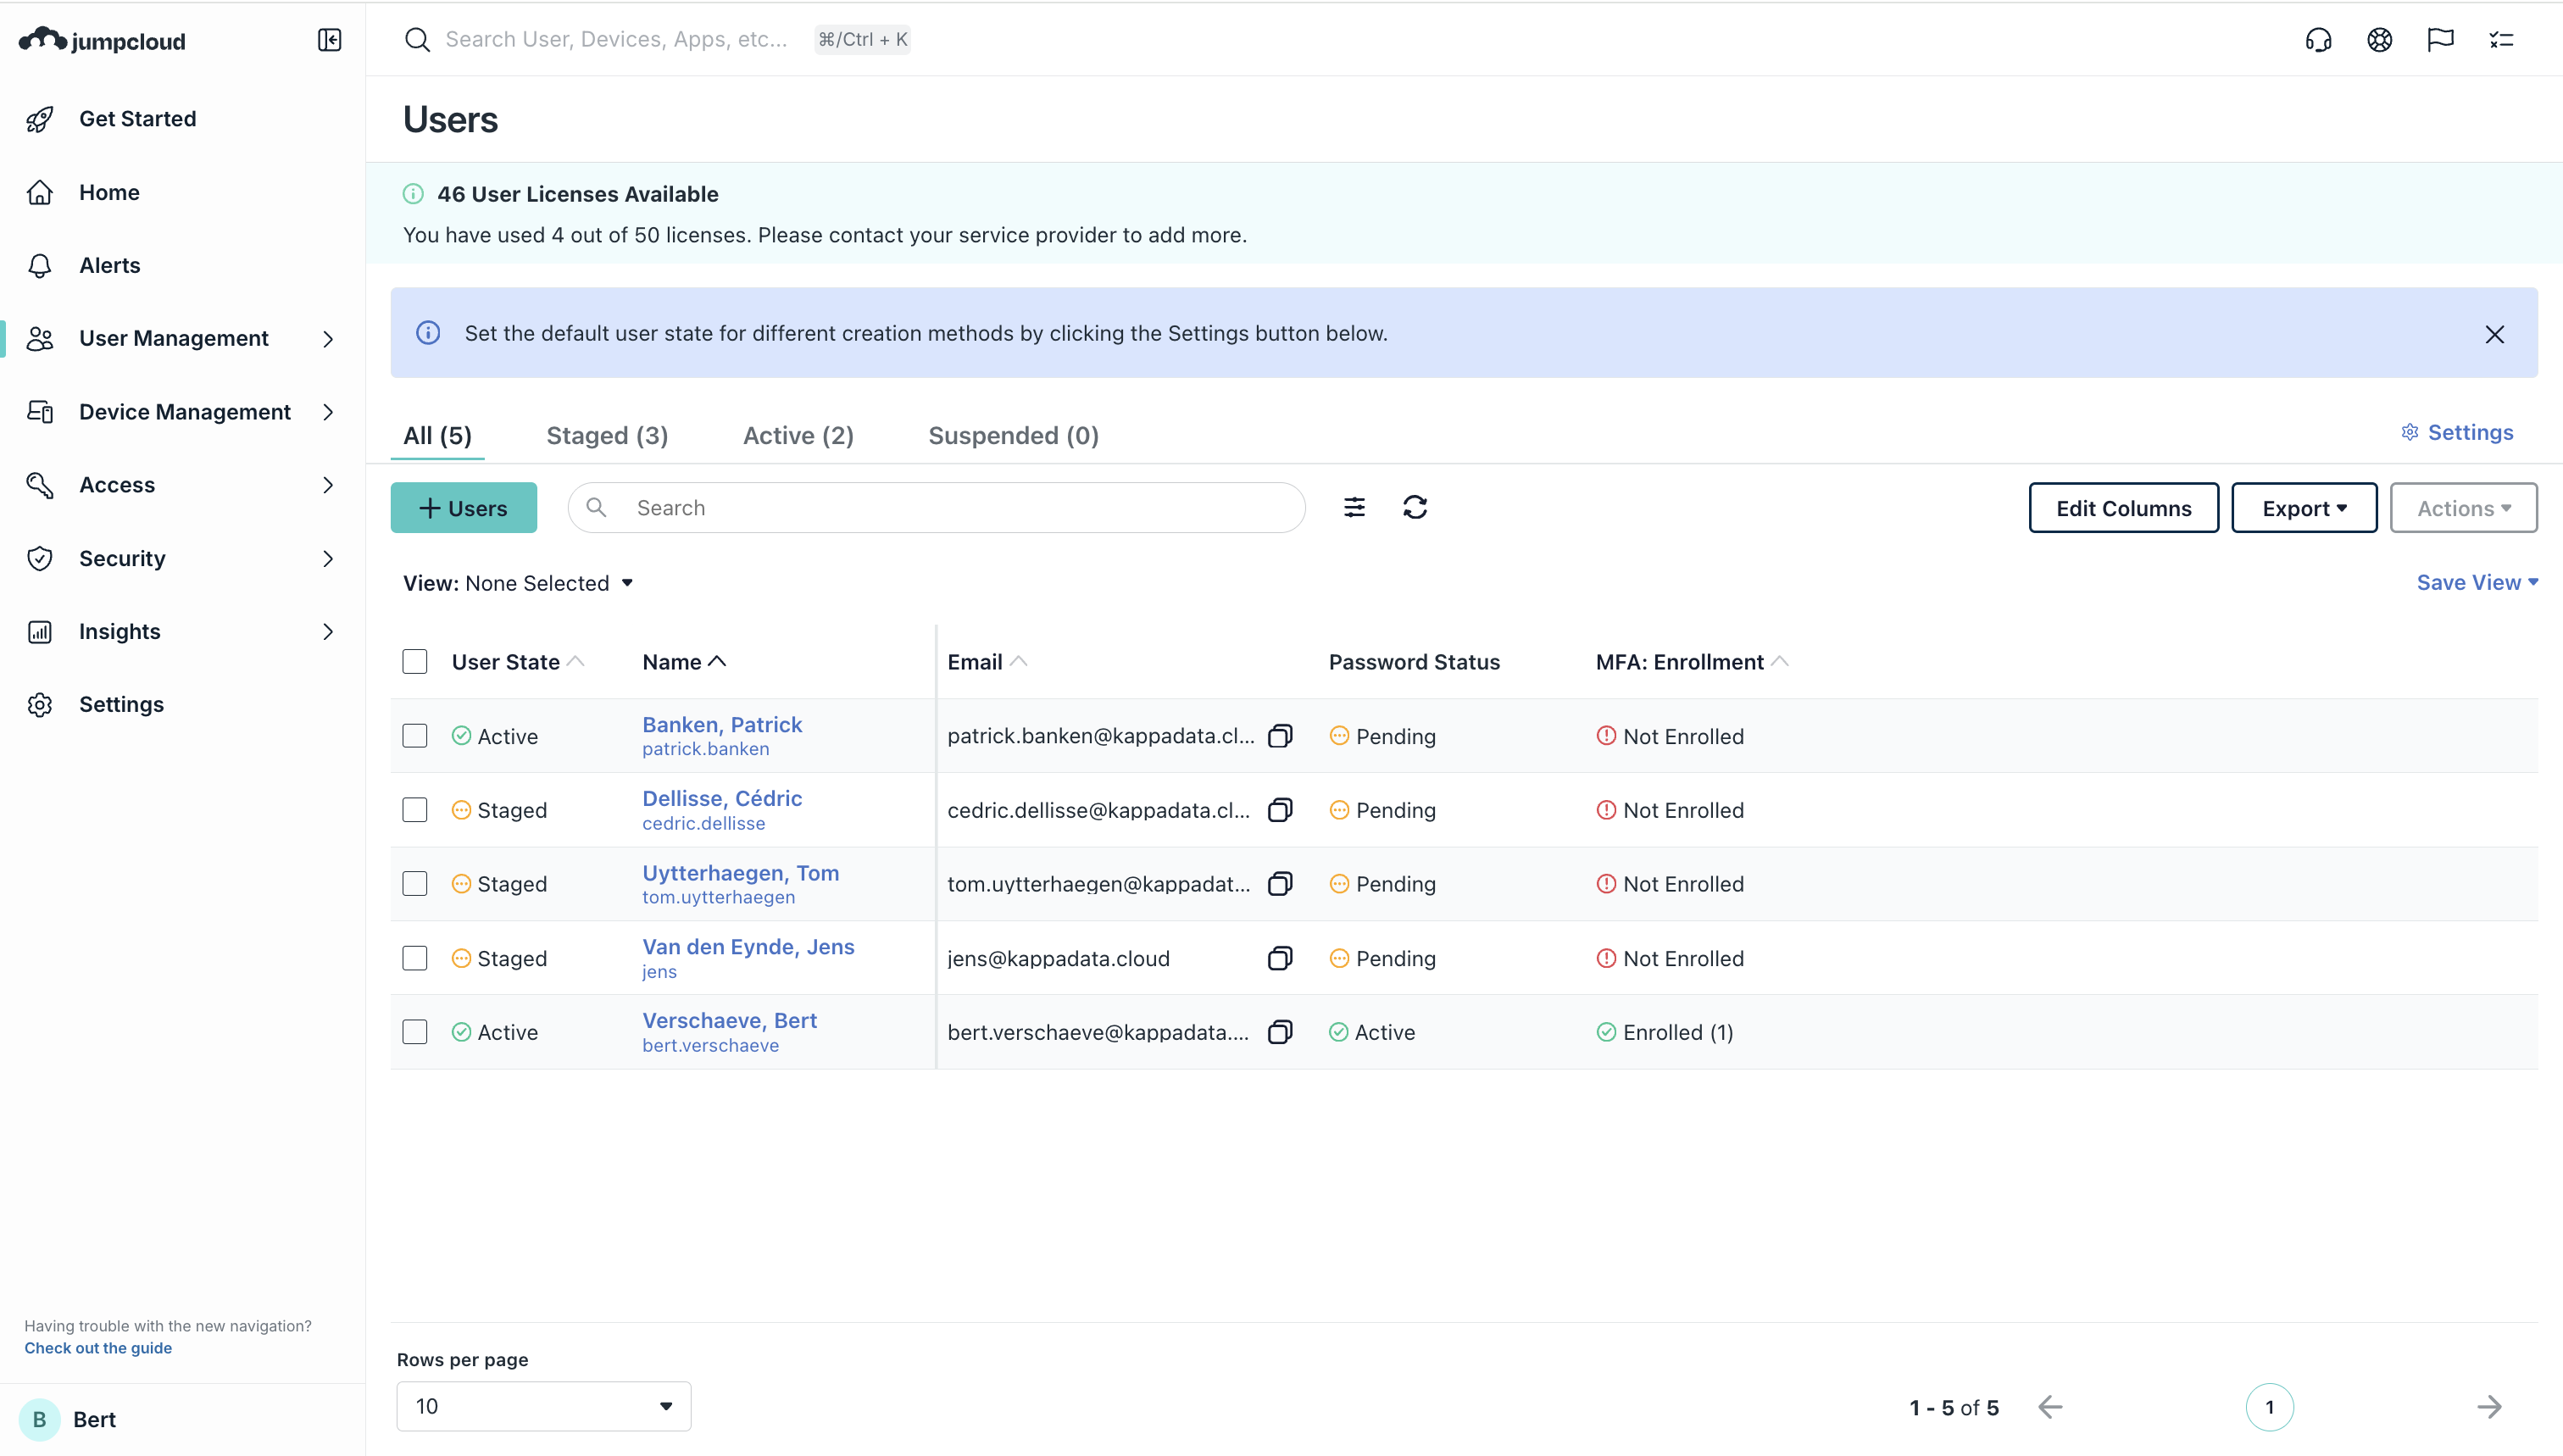This screenshot has height=1456, width=2563.
Task: Select the Banken, Patrick row checkbox
Action: (x=415, y=736)
